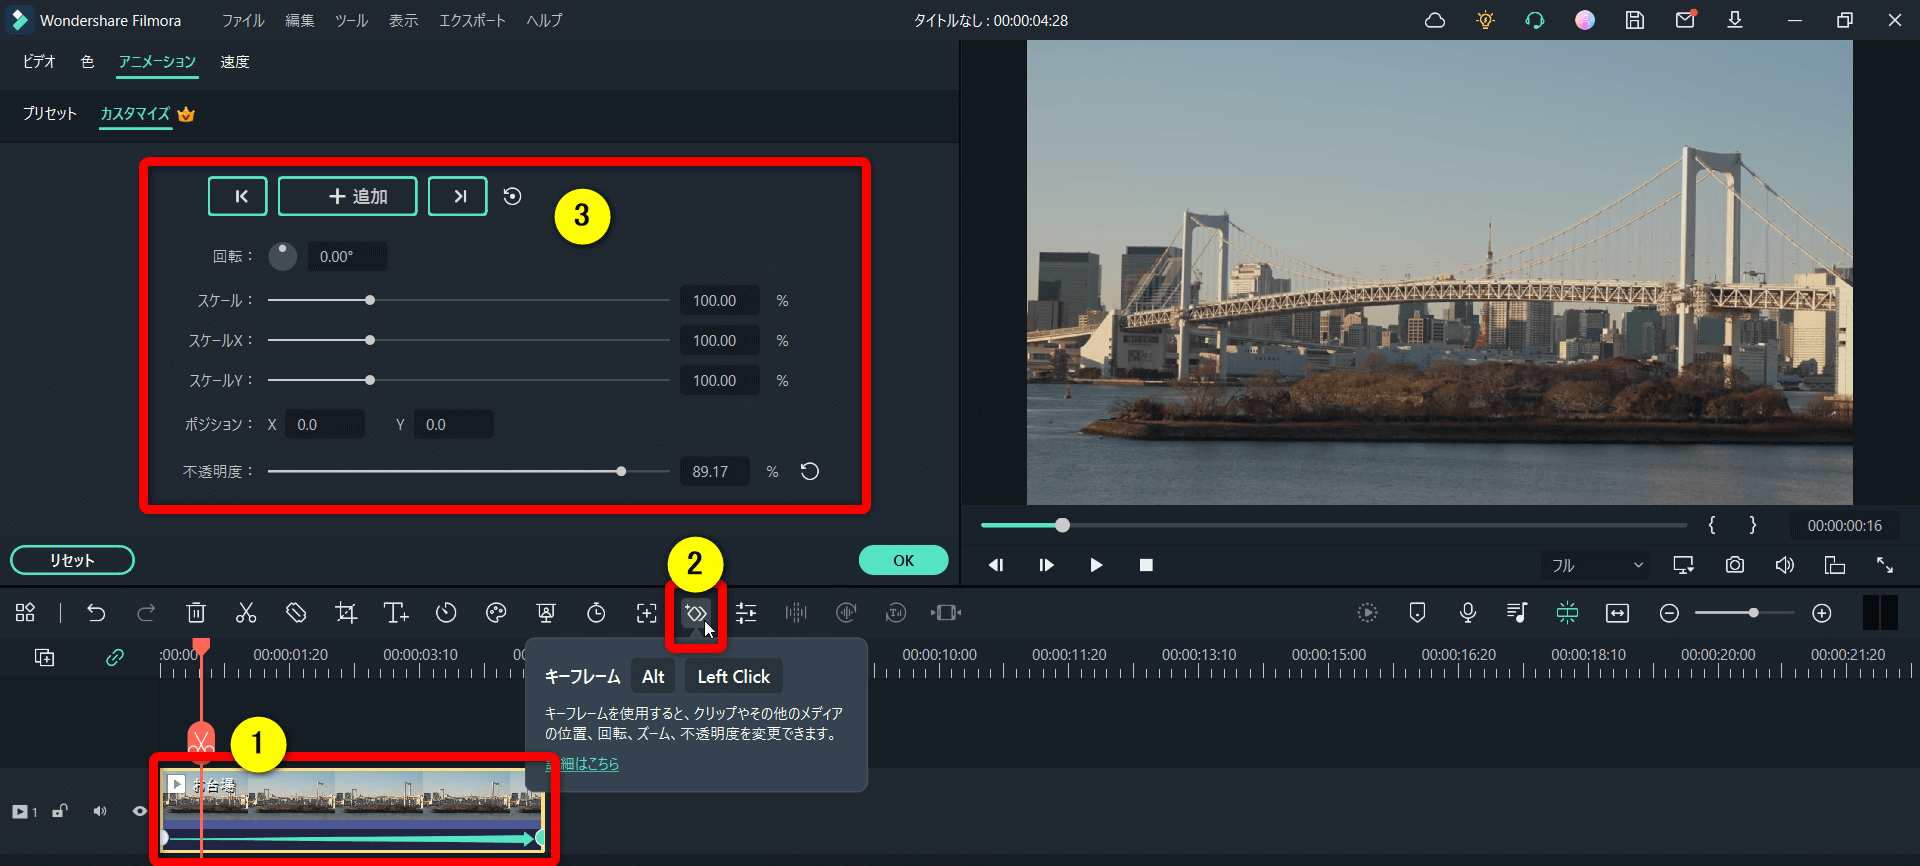Click the redo arrow in toolbar
1920x866 pixels.
[x=146, y=613]
